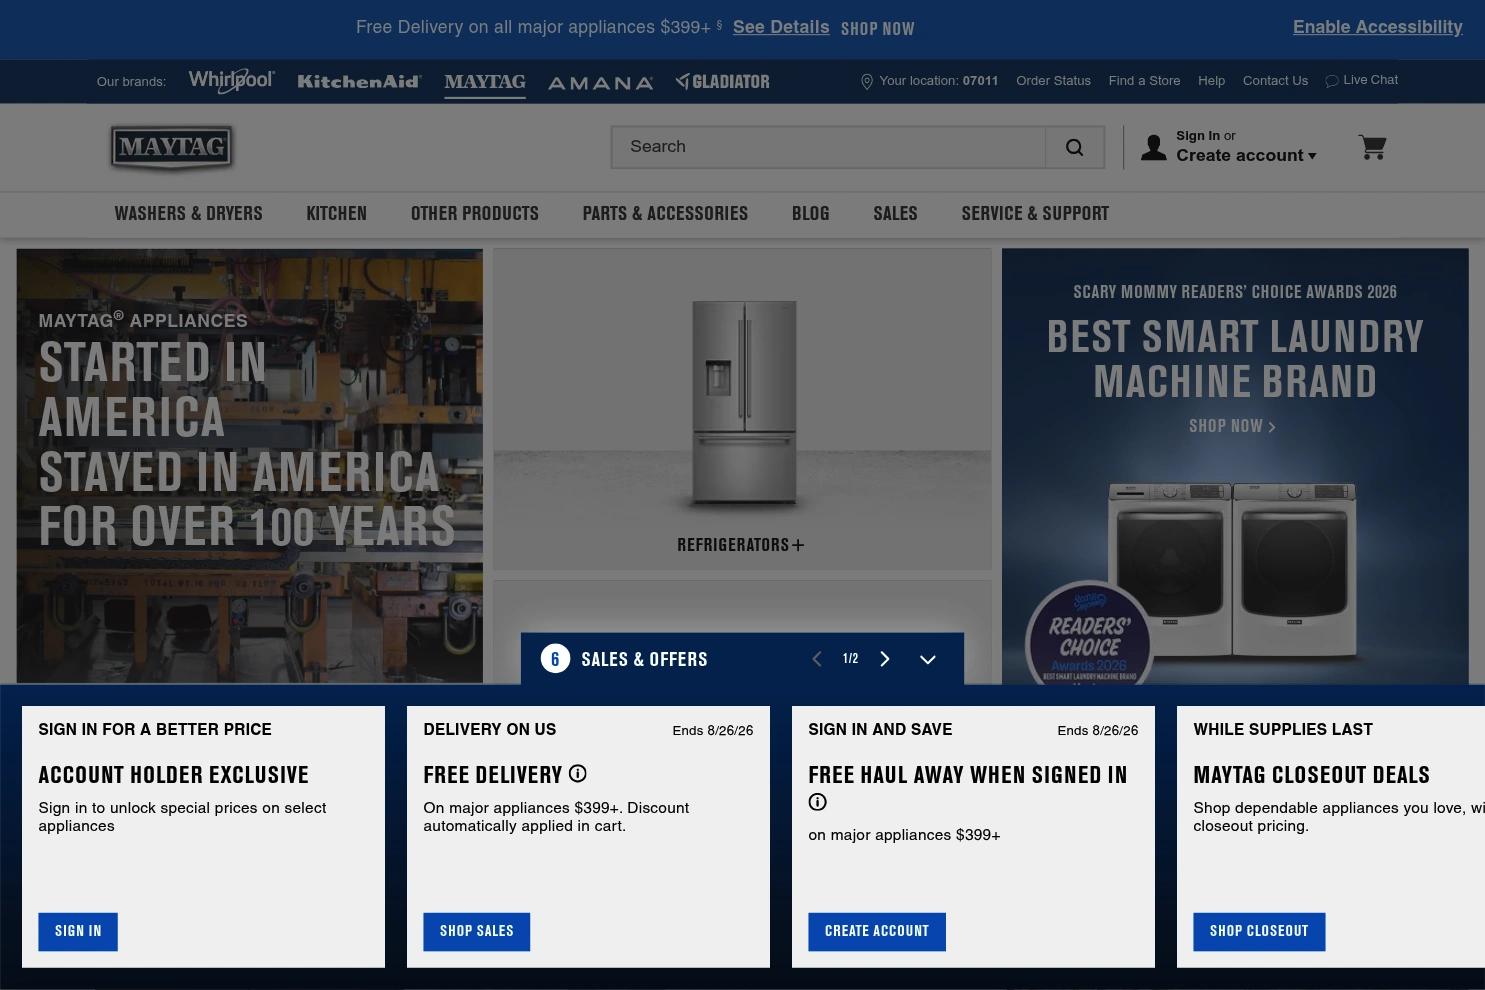Image resolution: width=1485 pixels, height=990 pixels.
Task: Click the Sign In link in header
Action: pyautogui.click(x=1198, y=136)
